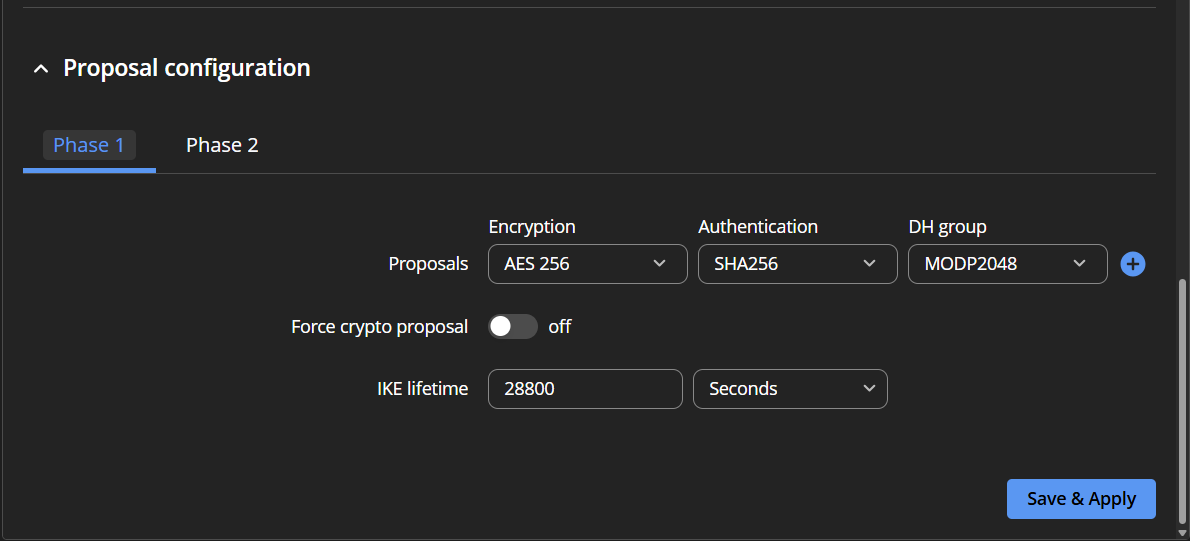
Task: Click the vertical scrollbar thumb
Action: (1182, 402)
